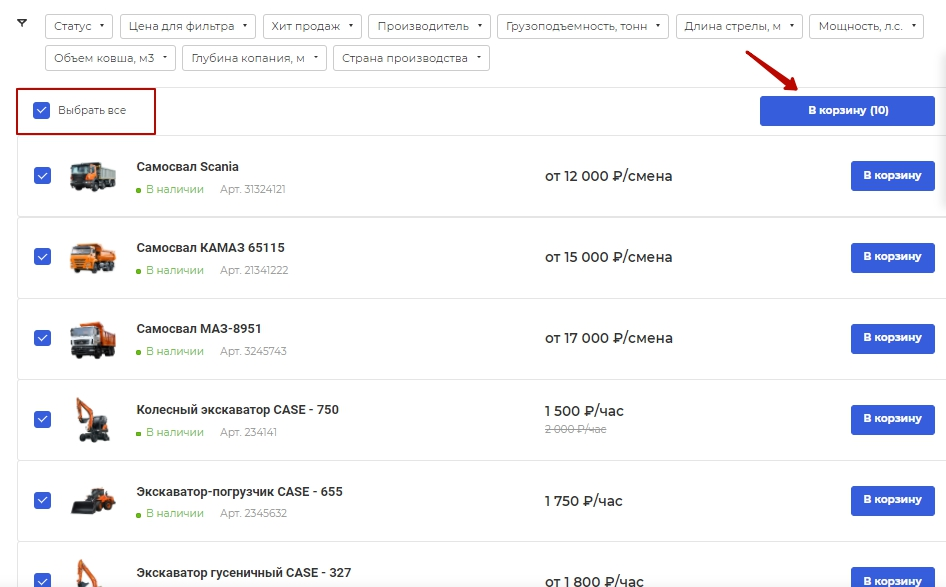Open the Самосвал Scania product title

click(x=188, y=167)
